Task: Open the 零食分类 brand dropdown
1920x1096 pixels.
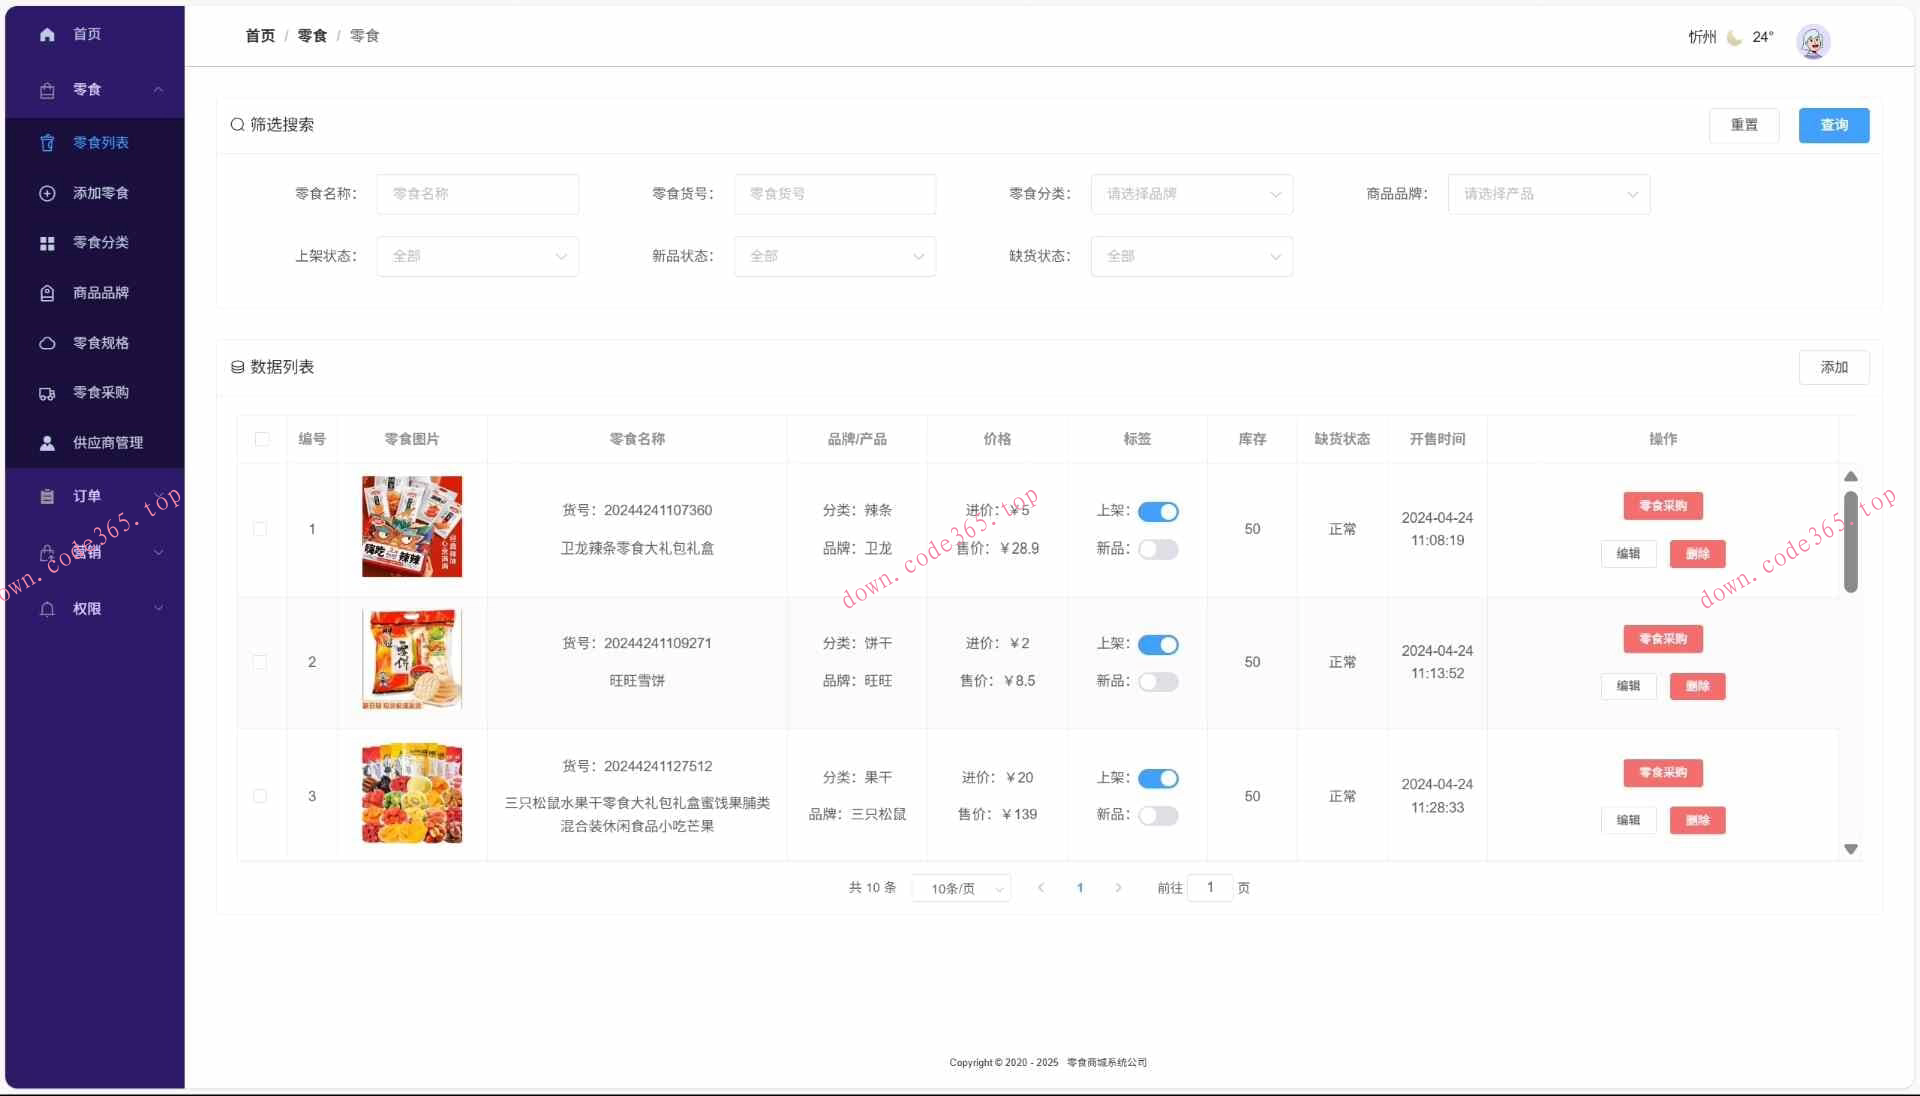Action: pos(1191,194)
